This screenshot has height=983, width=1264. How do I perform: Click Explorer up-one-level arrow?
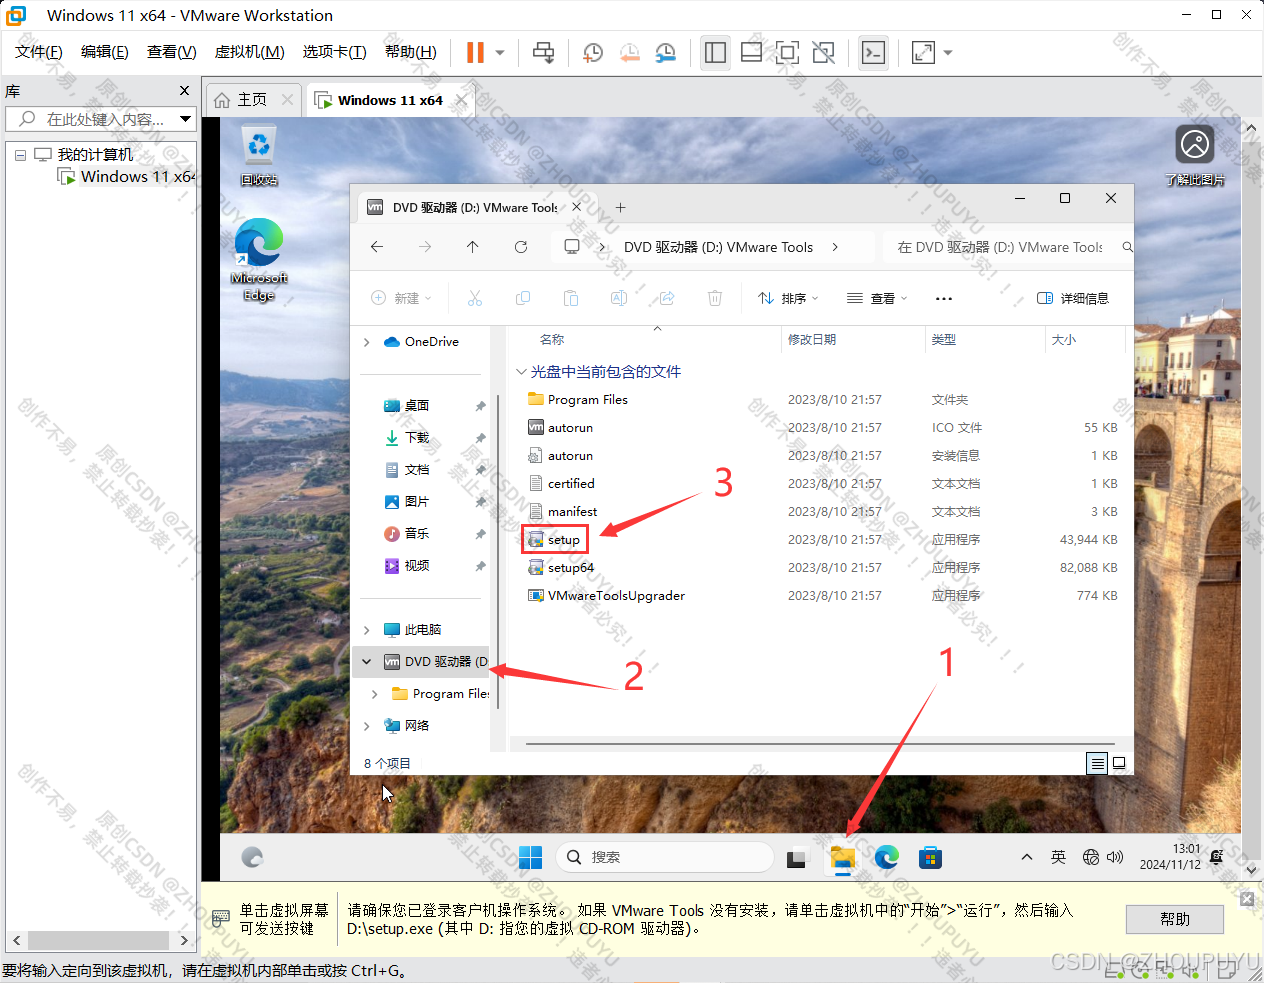(x=473, y=247)
